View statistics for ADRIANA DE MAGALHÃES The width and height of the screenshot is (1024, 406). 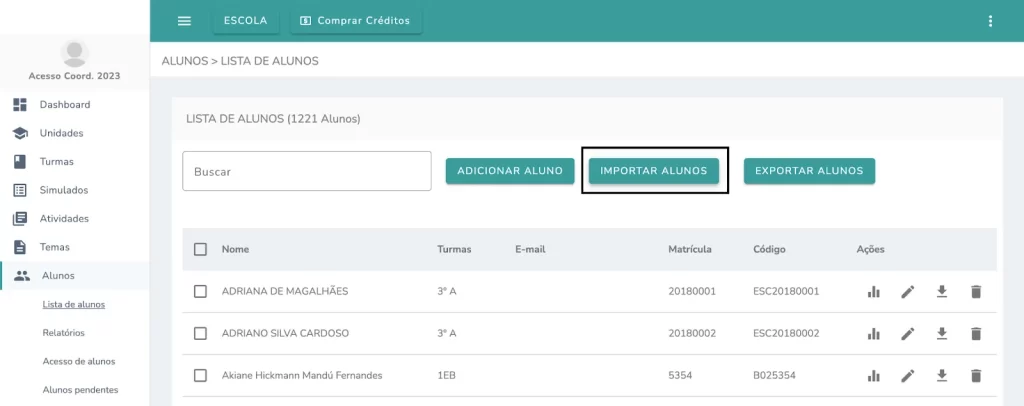[873, 292]
